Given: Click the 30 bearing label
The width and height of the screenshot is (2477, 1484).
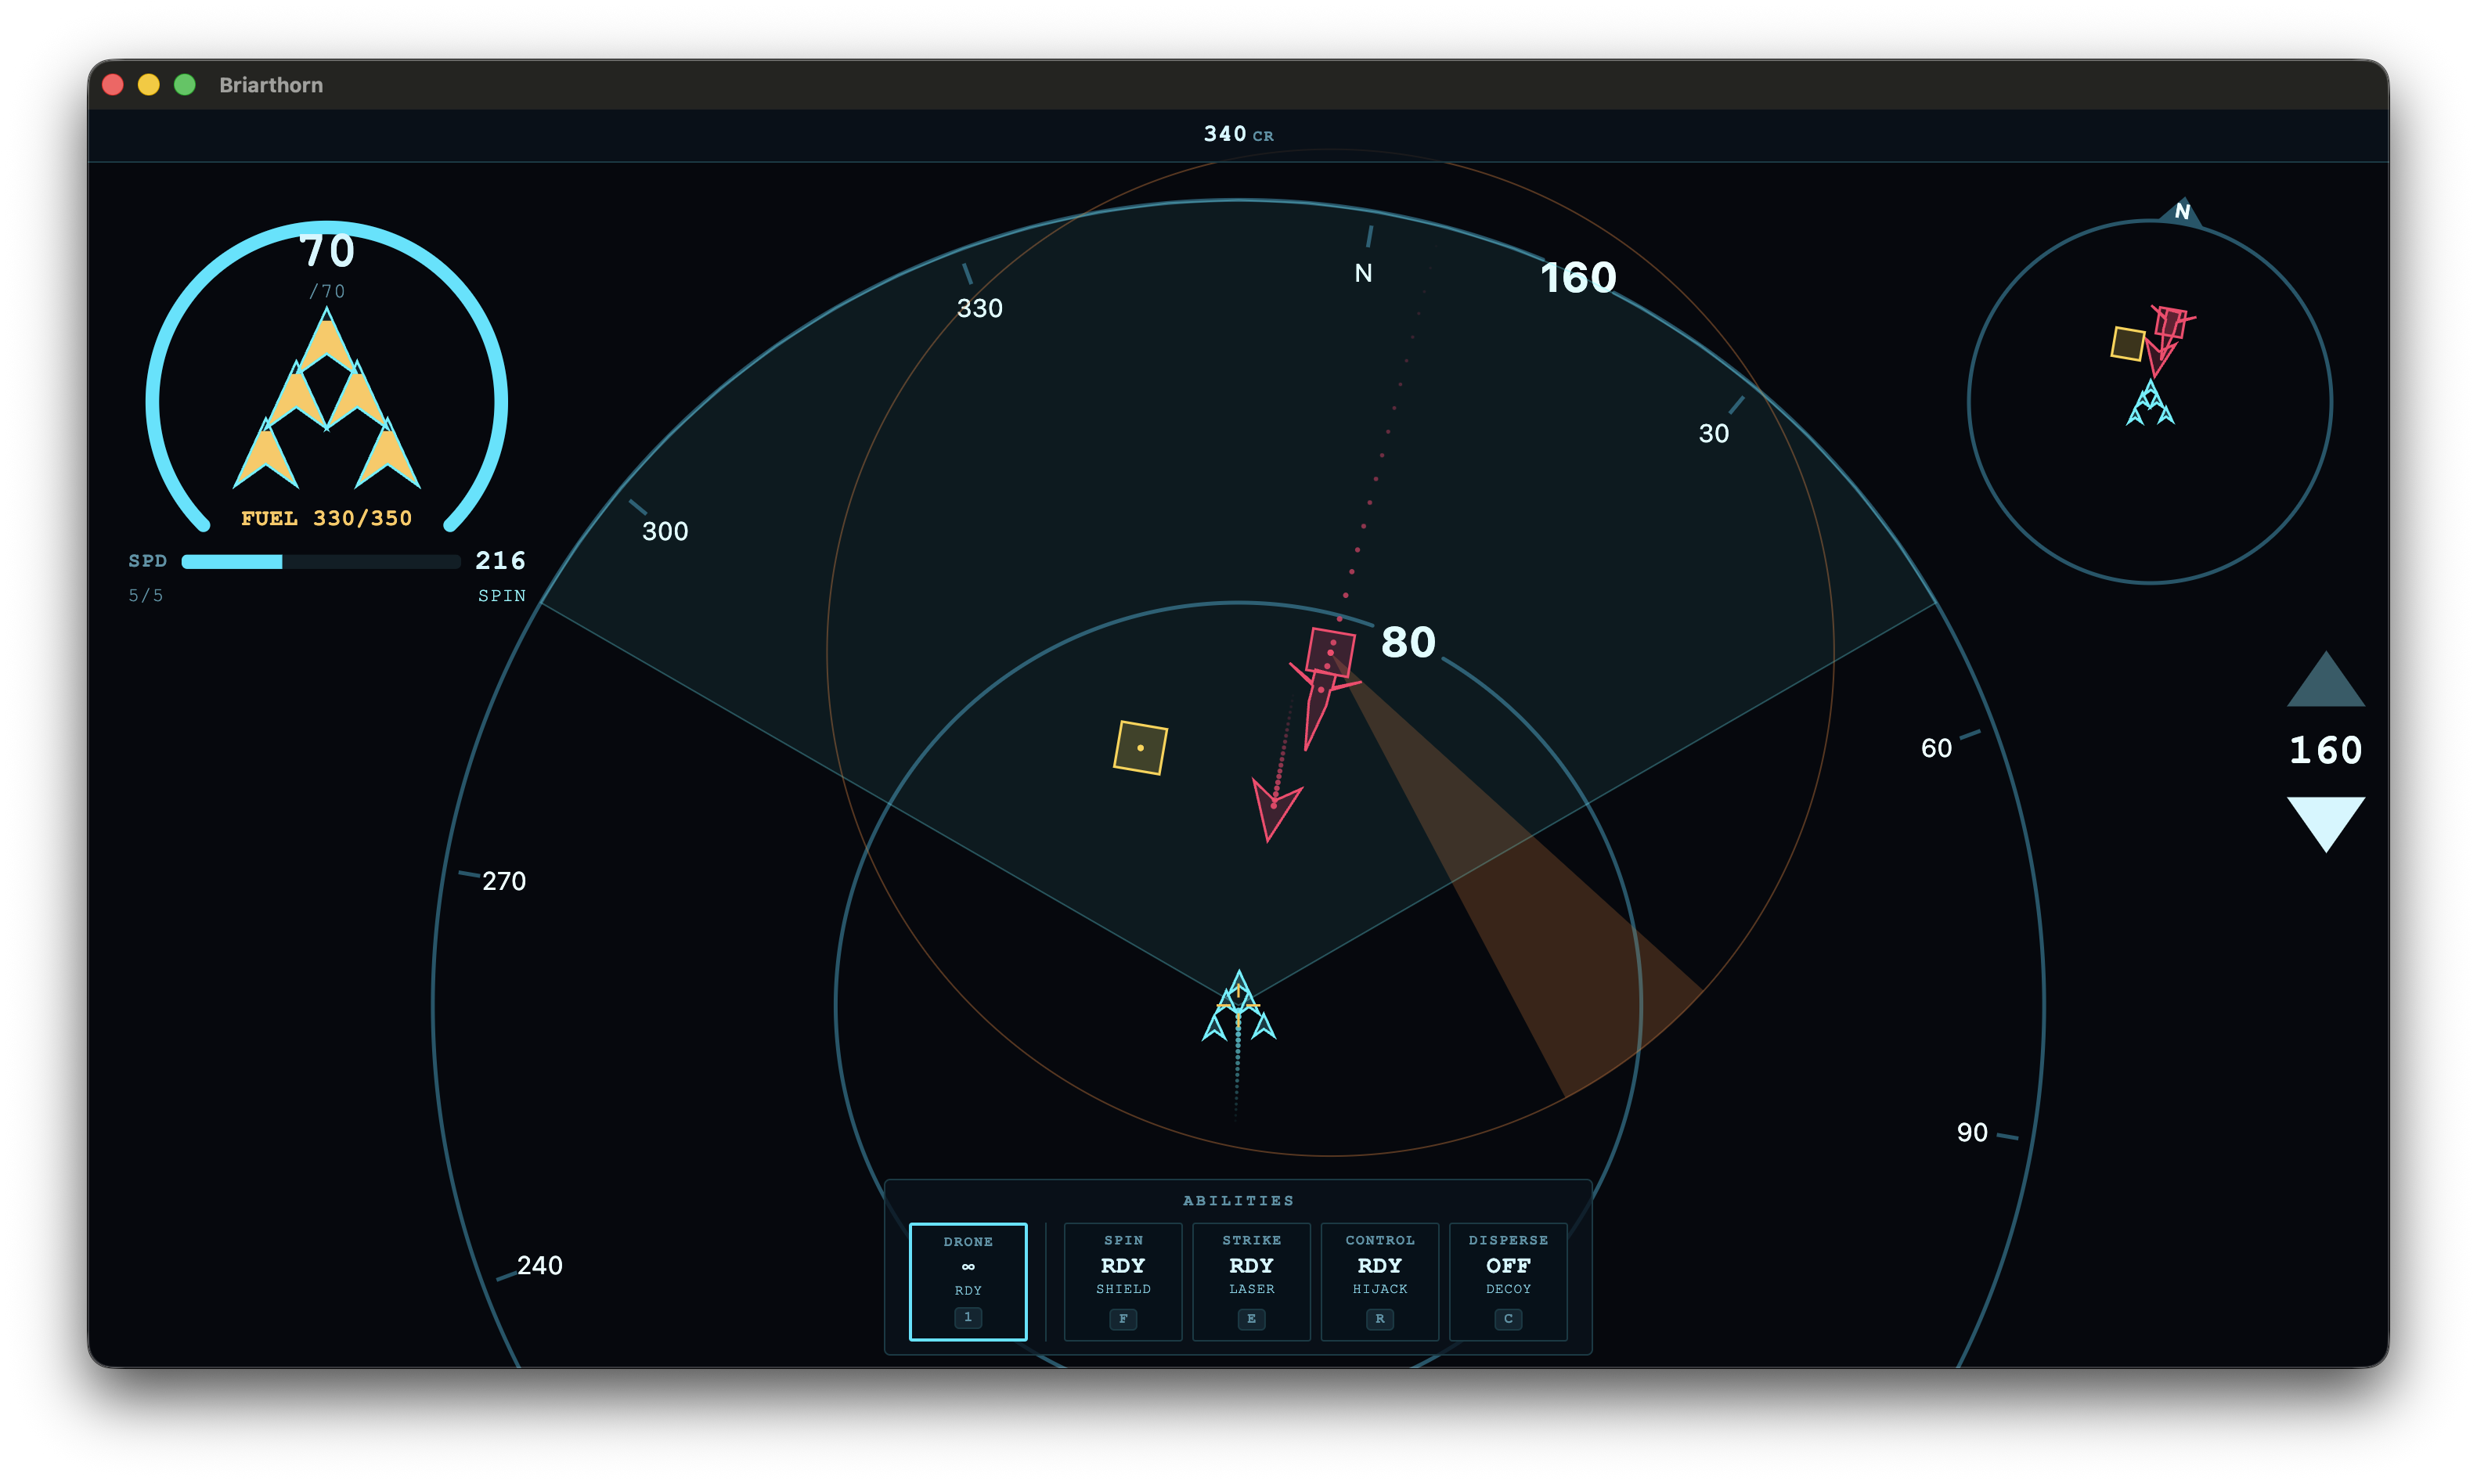Looking at the screenshot, I should (x=1713, y=433).
